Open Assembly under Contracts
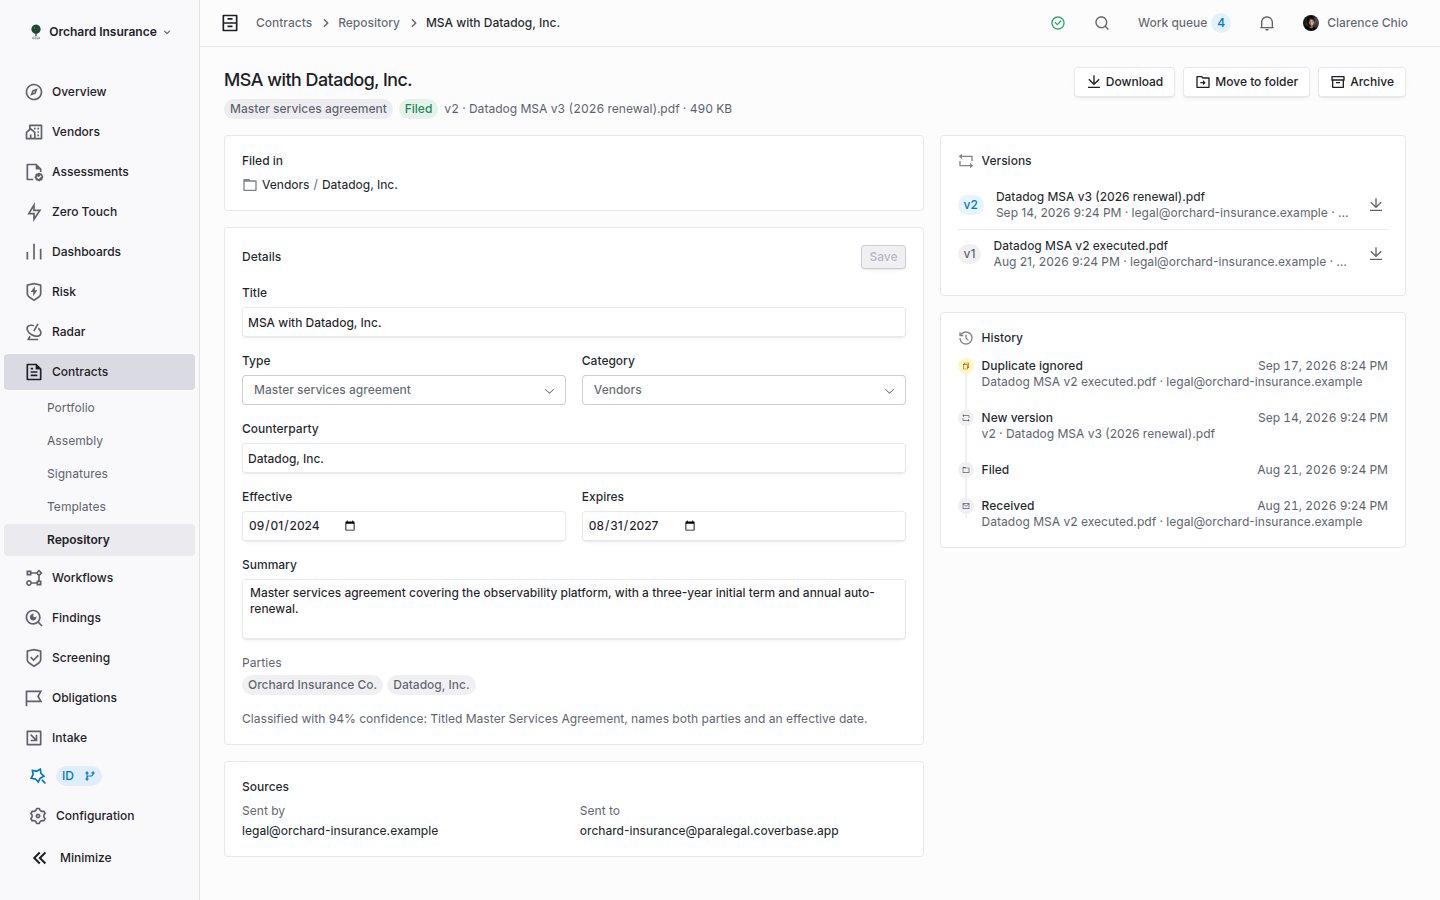The height and width of the screenshot is (900, 1440). 75,441
